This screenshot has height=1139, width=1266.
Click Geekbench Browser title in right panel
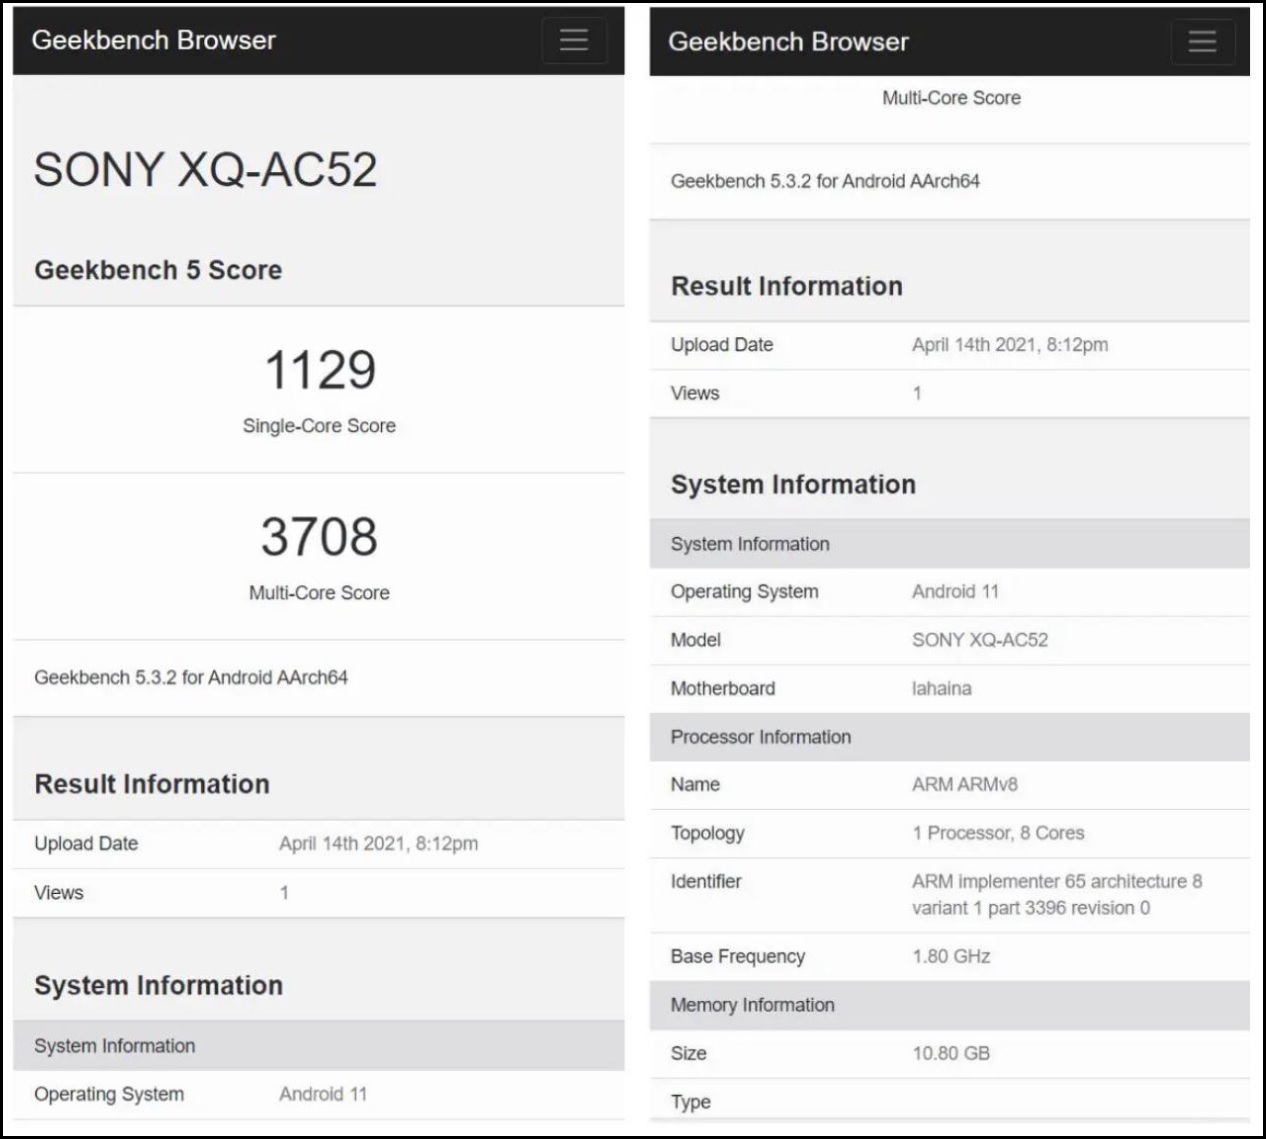788,42
